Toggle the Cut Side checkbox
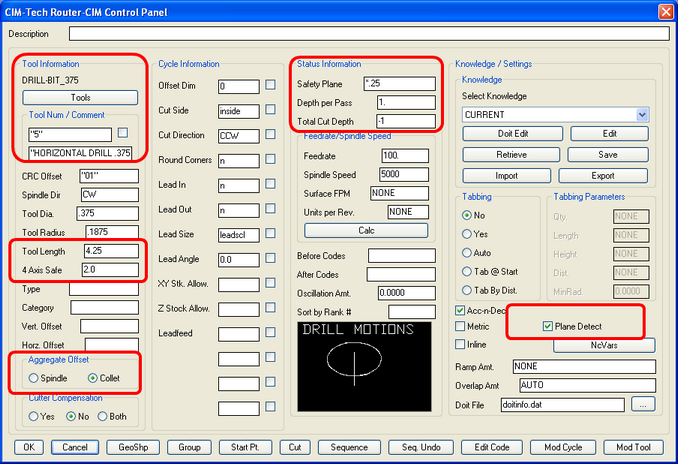Screen dimensions: 678x464 click(270, 109)
